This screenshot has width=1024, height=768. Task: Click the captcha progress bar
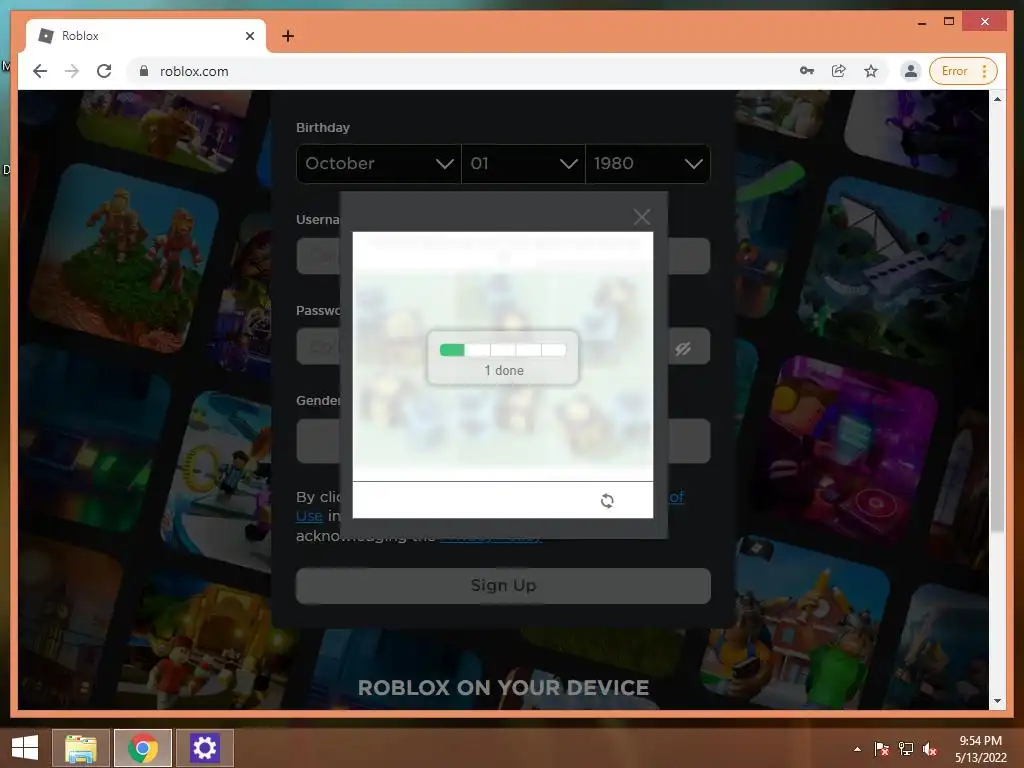click(503, 350)
